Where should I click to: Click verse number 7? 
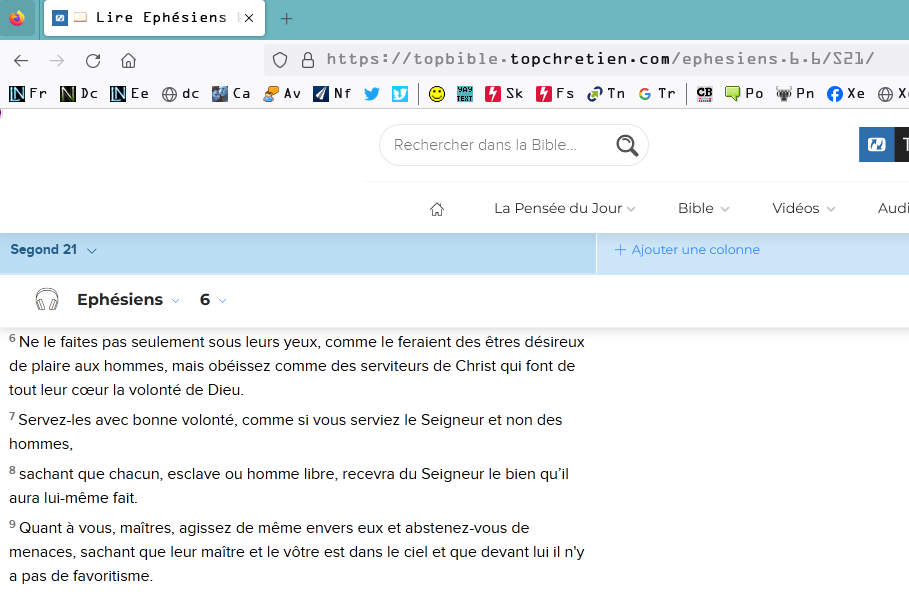tap(12, 416)
